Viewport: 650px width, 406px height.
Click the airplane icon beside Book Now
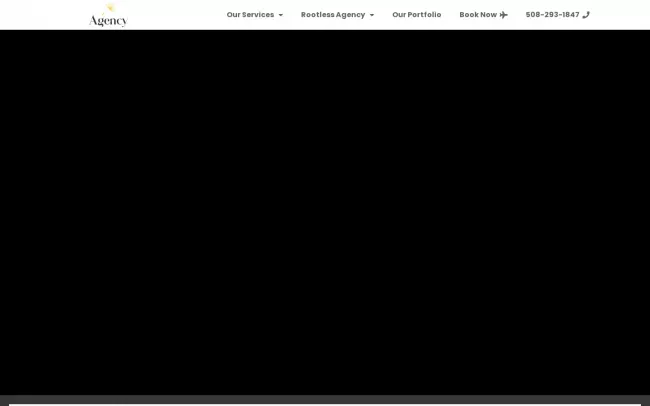504,15
